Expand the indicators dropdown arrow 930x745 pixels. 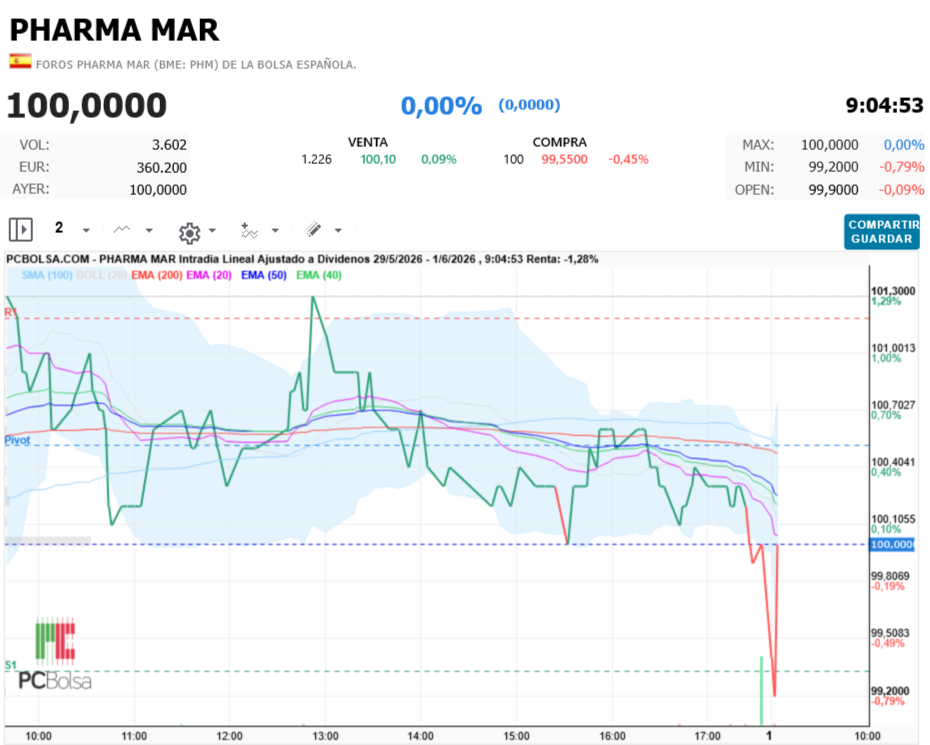click(275, 230)
